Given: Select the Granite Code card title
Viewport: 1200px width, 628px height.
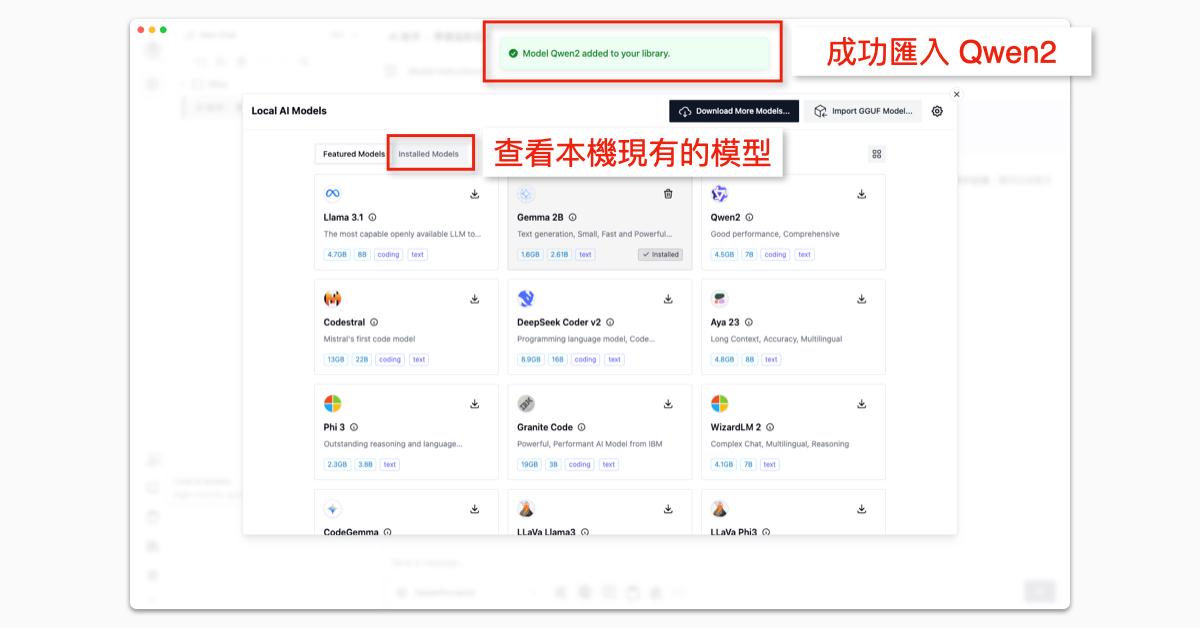Looking at the screenshot, I should click(545, 427).
